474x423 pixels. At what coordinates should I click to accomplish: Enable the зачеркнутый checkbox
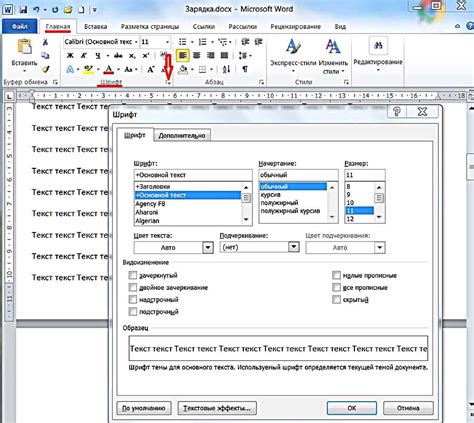point(133,275)
